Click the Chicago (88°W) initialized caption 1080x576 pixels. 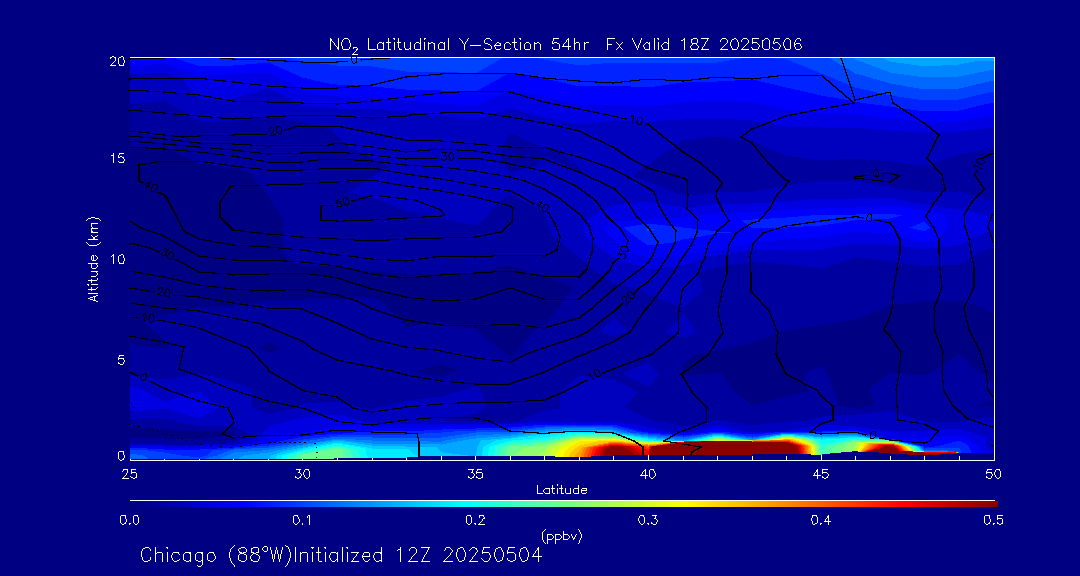pos(341,555)
